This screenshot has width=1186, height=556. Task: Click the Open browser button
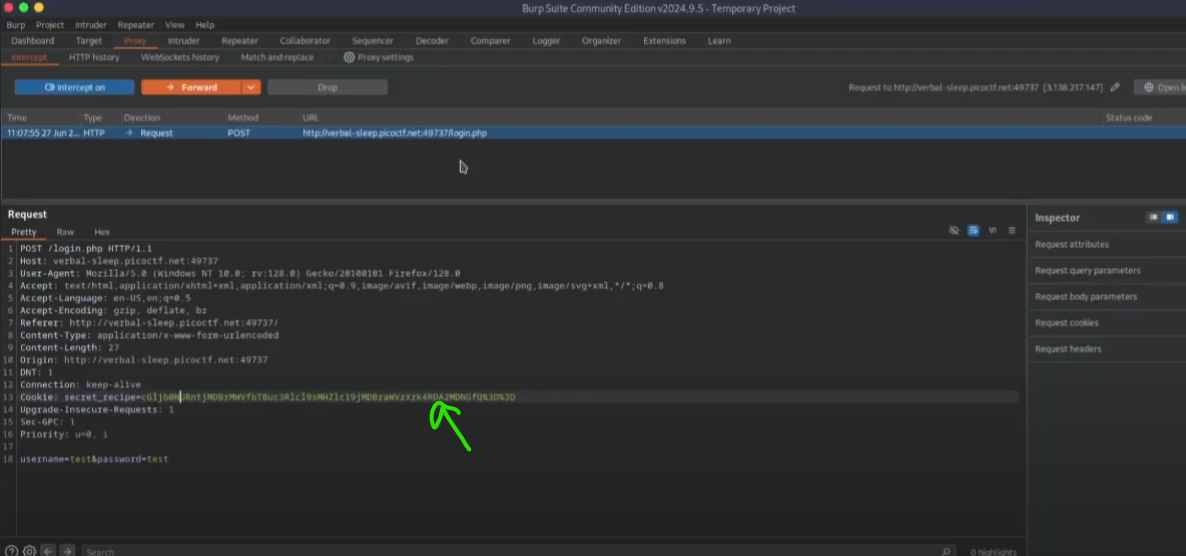coord(1160,88)
